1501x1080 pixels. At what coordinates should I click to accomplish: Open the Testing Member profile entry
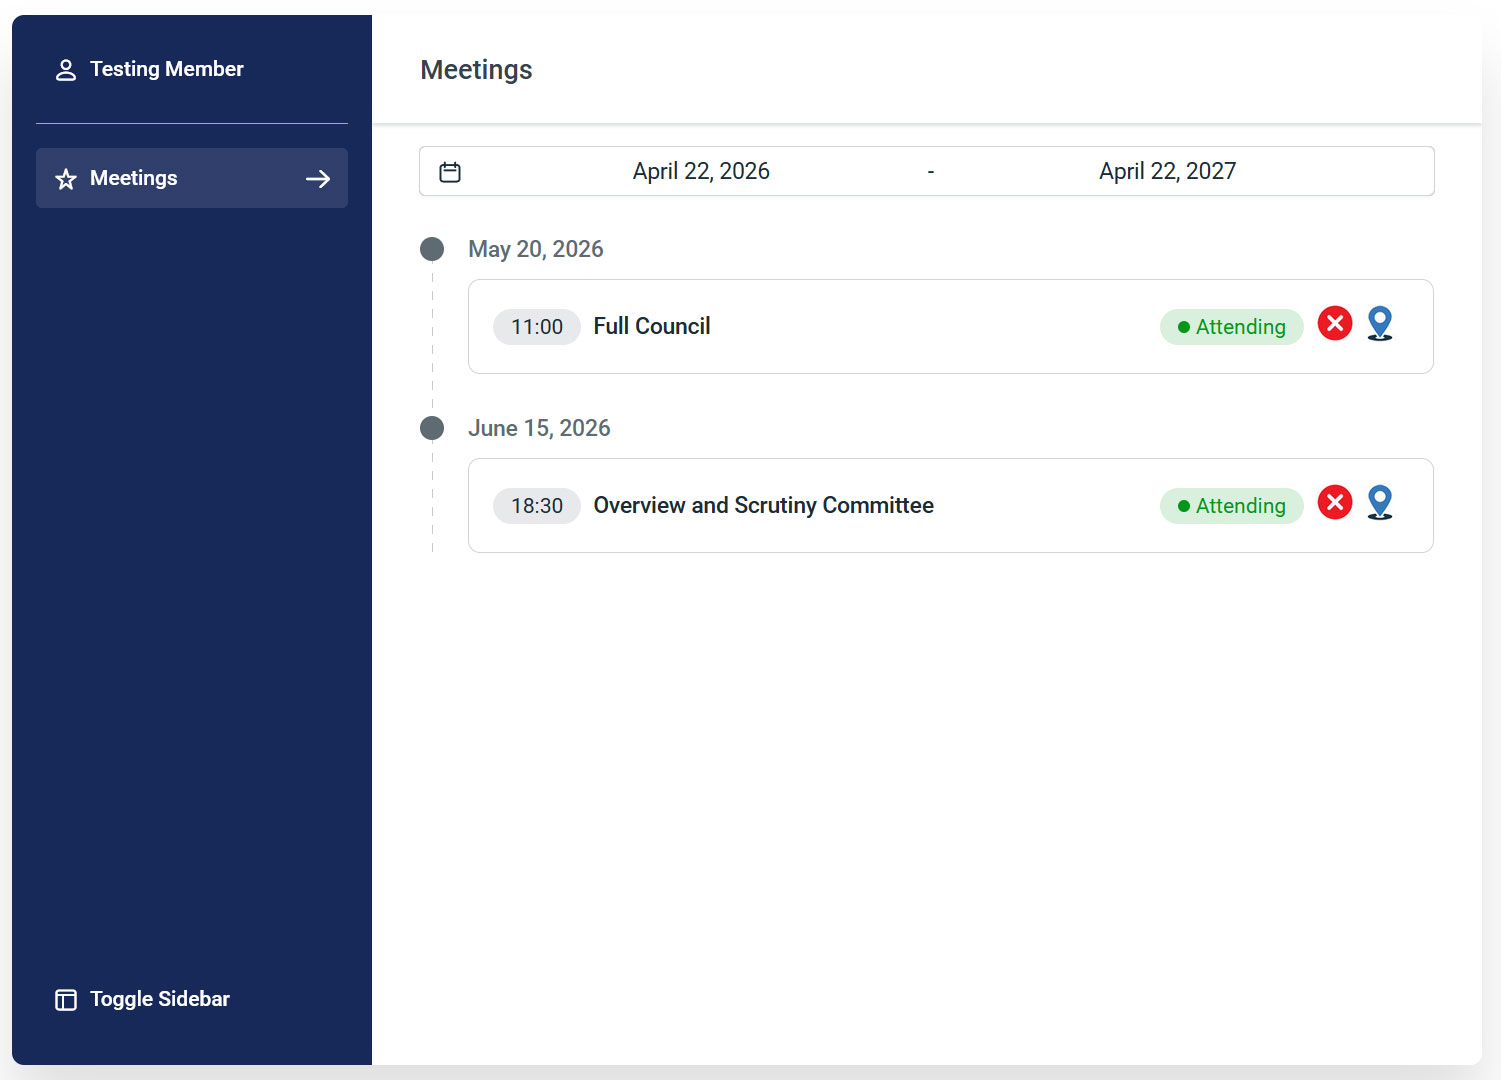[150, 69]
